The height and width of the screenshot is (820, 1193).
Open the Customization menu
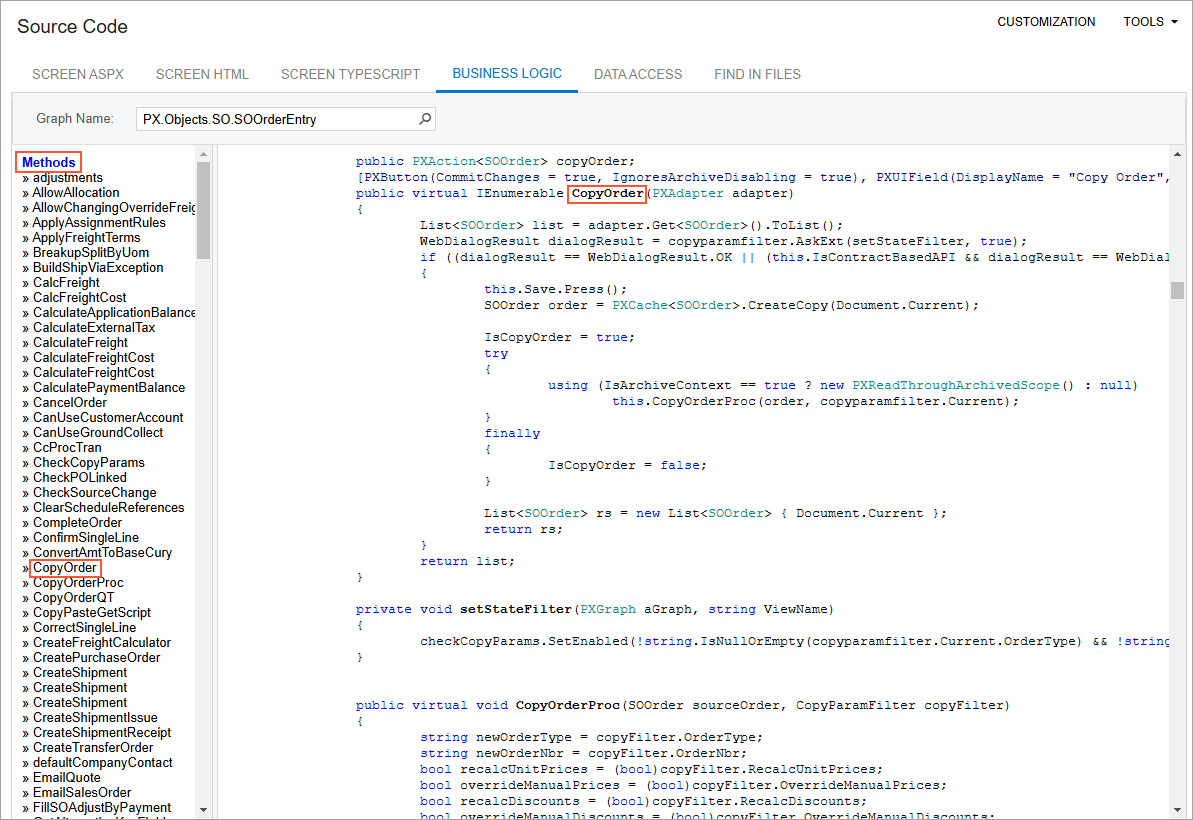pyautogui.click(x=1046, y=22)
